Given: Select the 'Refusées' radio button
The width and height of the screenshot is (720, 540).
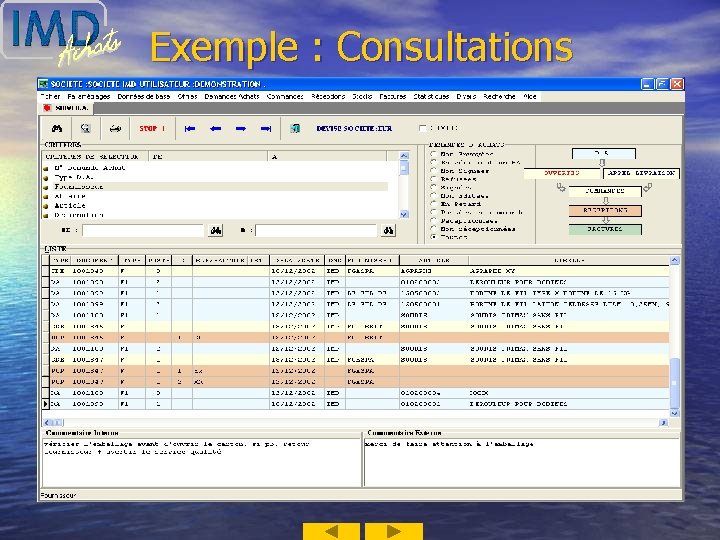Looking at the screenshot, I should coord(433,179).
